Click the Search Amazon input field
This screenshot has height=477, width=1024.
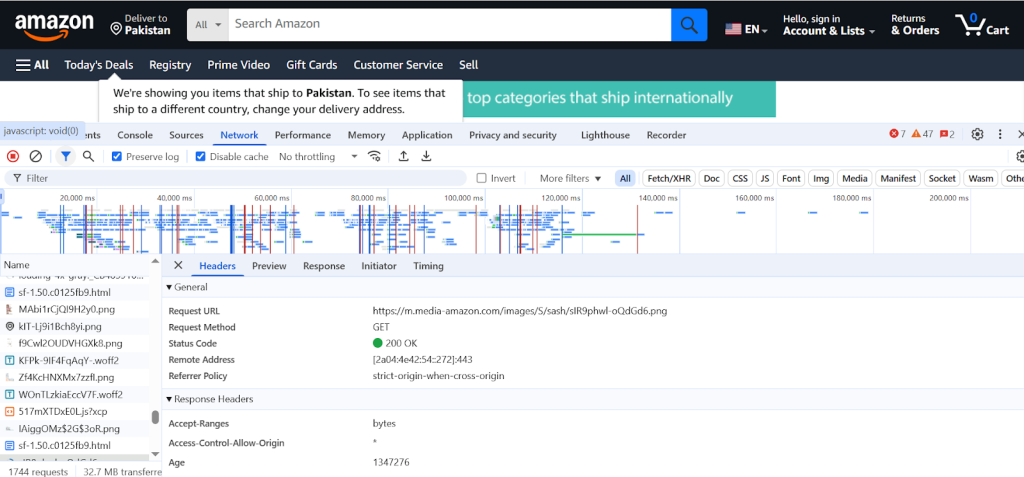coord(449,24)
